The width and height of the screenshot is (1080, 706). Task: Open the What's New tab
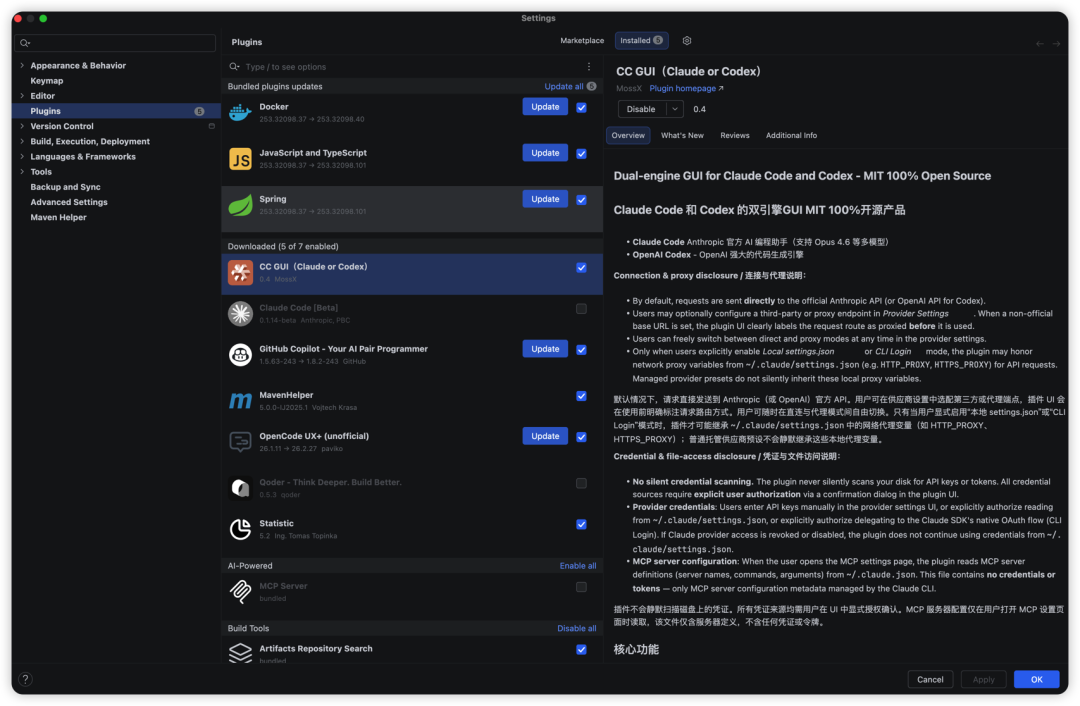pos(682,136)
